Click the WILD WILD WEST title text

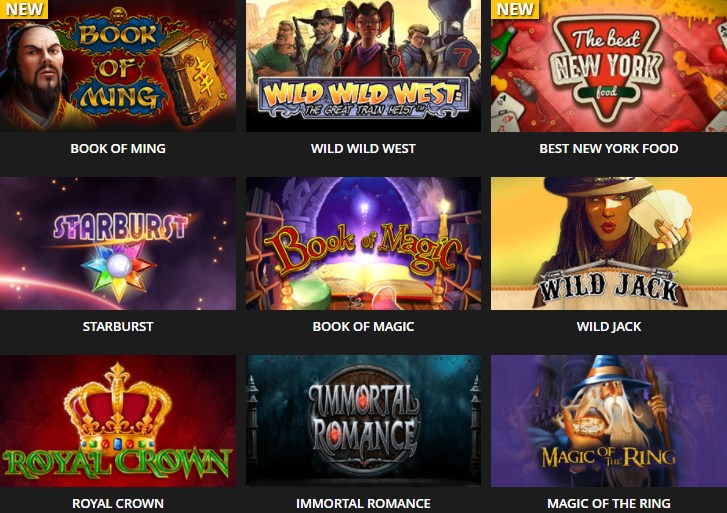(x=363, y=148)
